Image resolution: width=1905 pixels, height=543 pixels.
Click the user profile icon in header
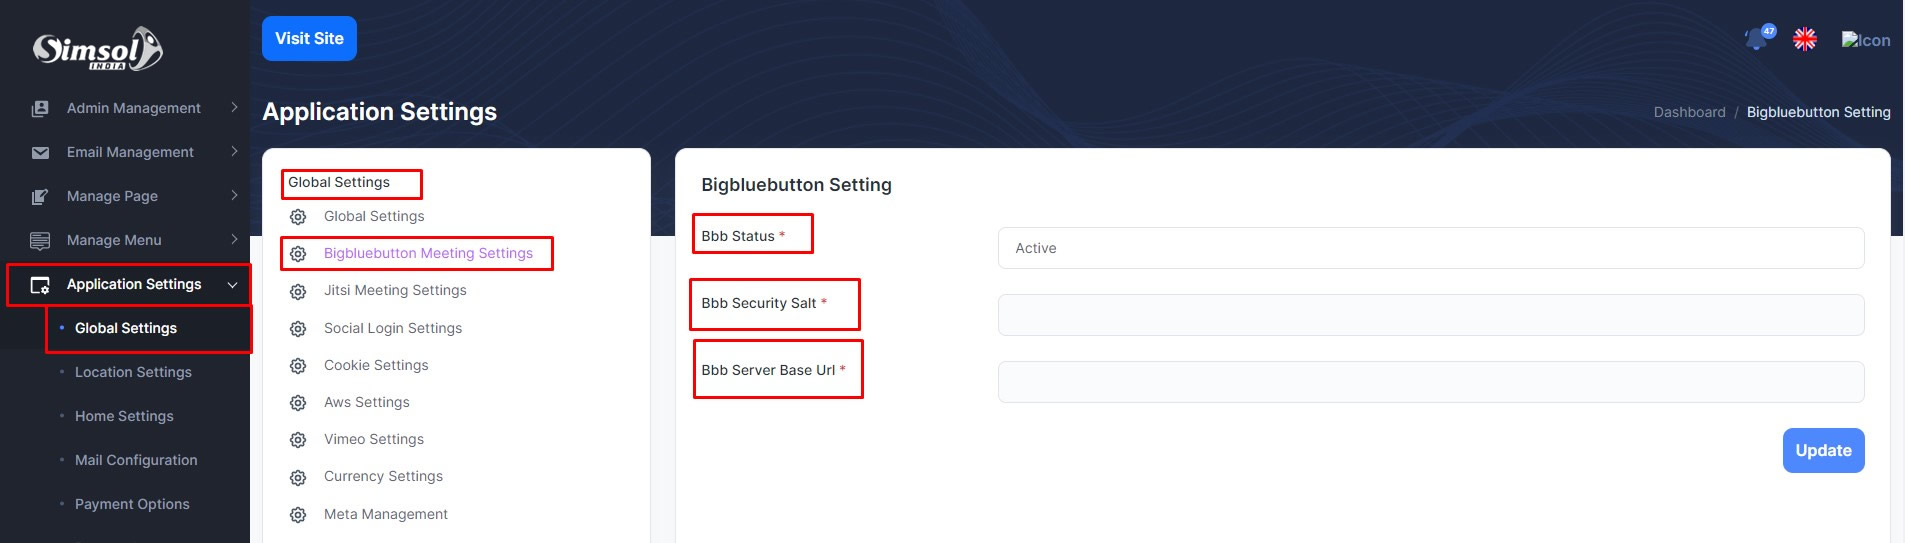pyautogui.click(x=1865, y=40)
